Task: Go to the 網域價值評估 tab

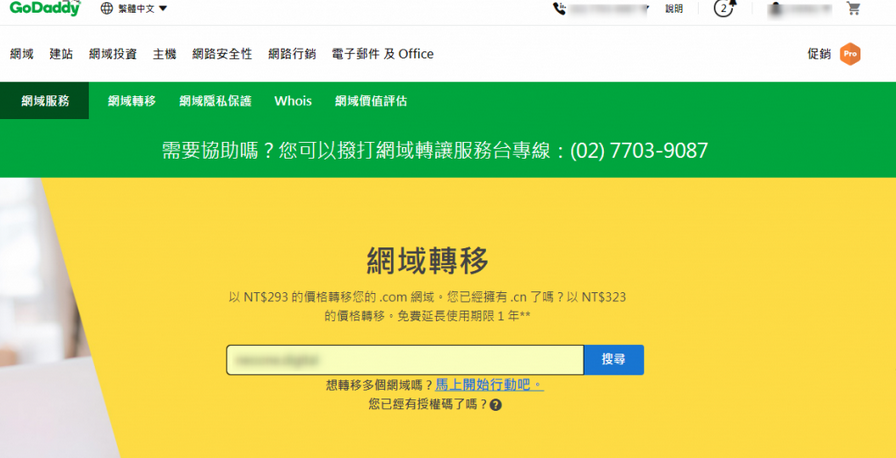Action: click(371, 101)
